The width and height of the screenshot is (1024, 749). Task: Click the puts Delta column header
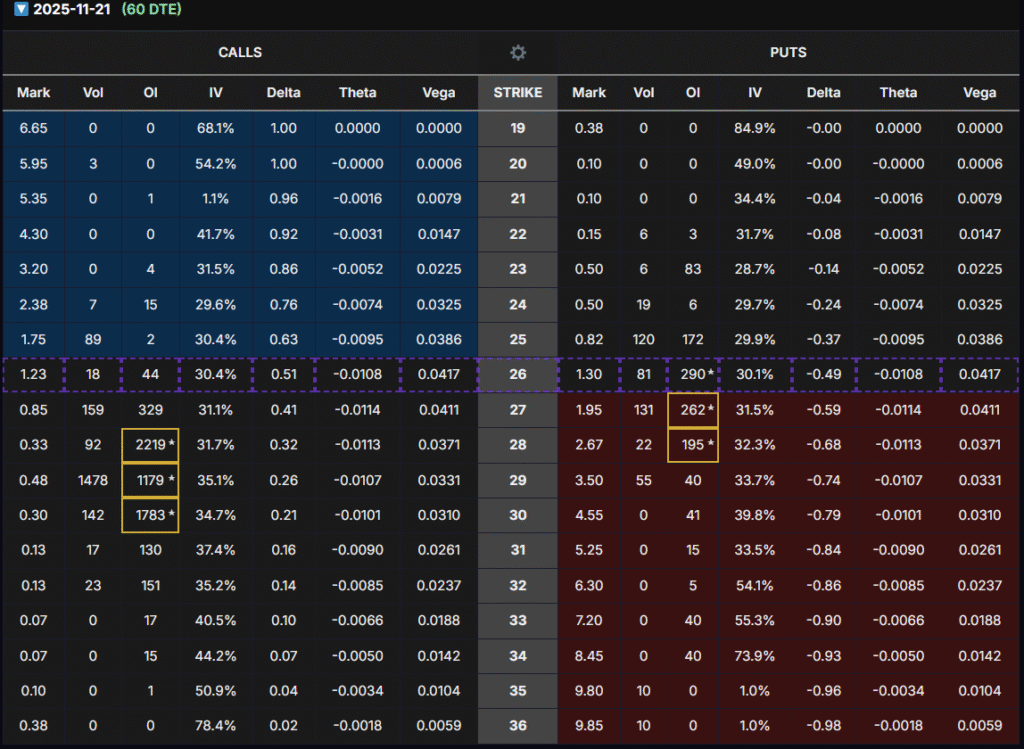(x=823, y=93)
